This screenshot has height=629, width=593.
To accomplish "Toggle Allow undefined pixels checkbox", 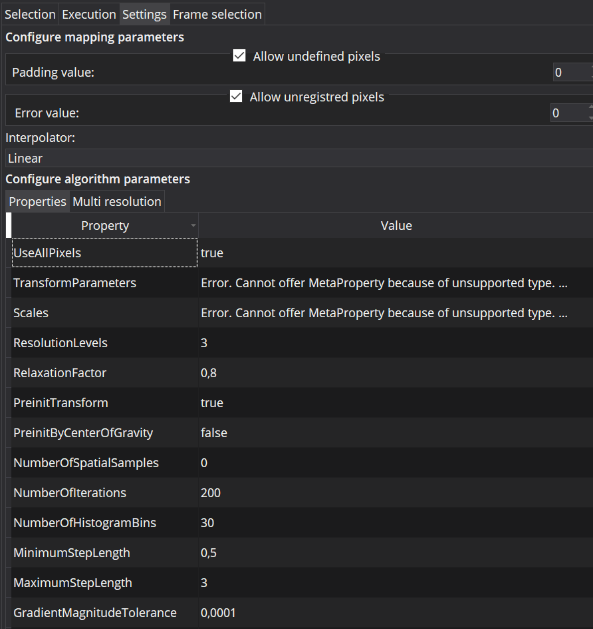I will tap(239, 56).
